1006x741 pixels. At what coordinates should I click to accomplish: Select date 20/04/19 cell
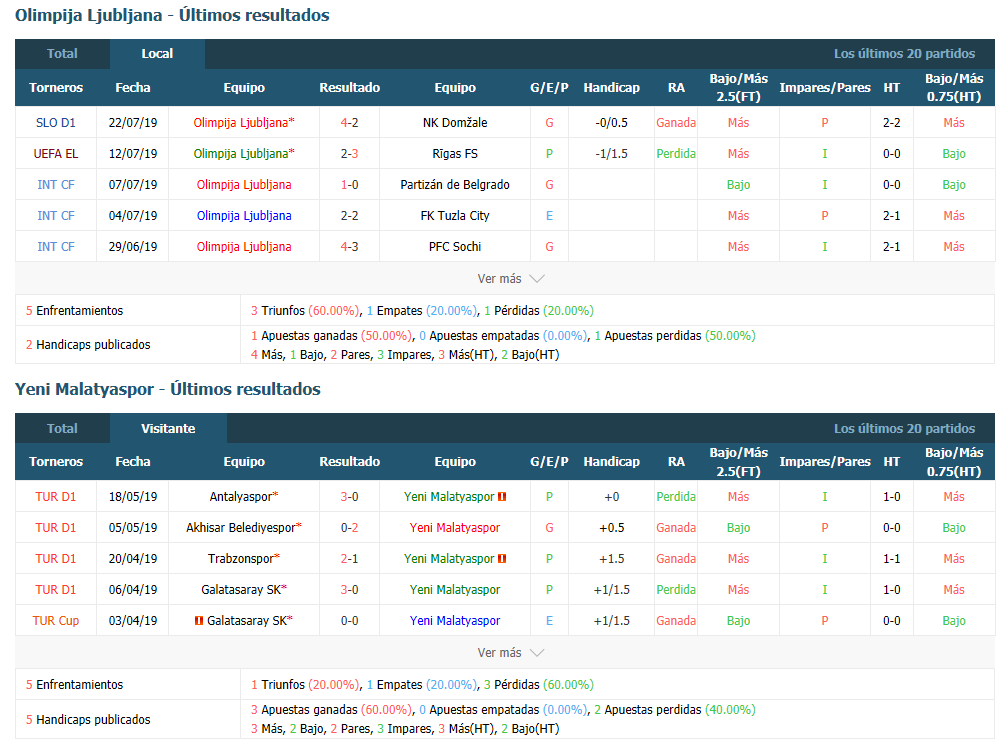click(133, 559)
